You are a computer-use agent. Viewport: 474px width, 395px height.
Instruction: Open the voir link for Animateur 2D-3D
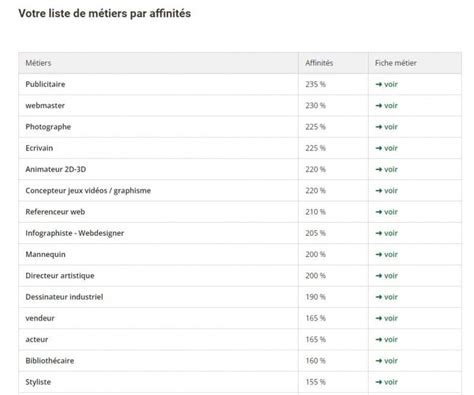(x=387, y=169)
